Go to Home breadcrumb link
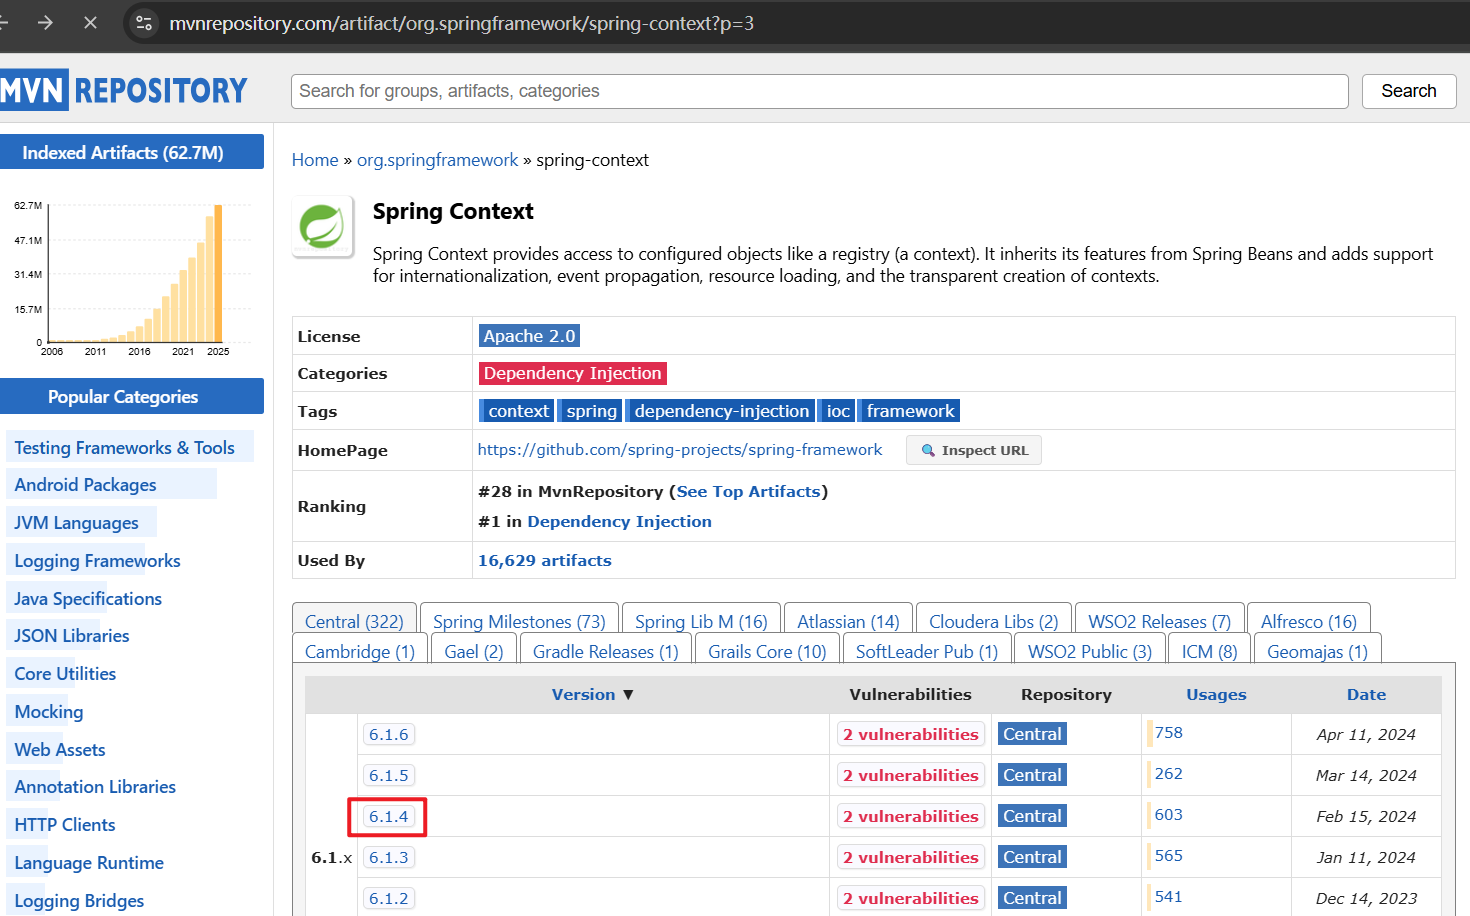This screenshot has height=916, width=1470. coord(315,160)
